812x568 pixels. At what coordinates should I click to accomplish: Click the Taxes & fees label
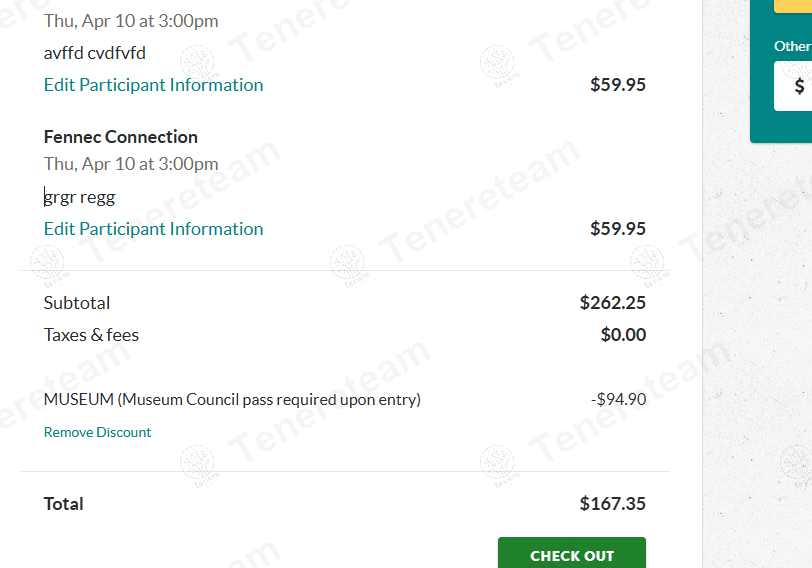(x=91, y=335)
